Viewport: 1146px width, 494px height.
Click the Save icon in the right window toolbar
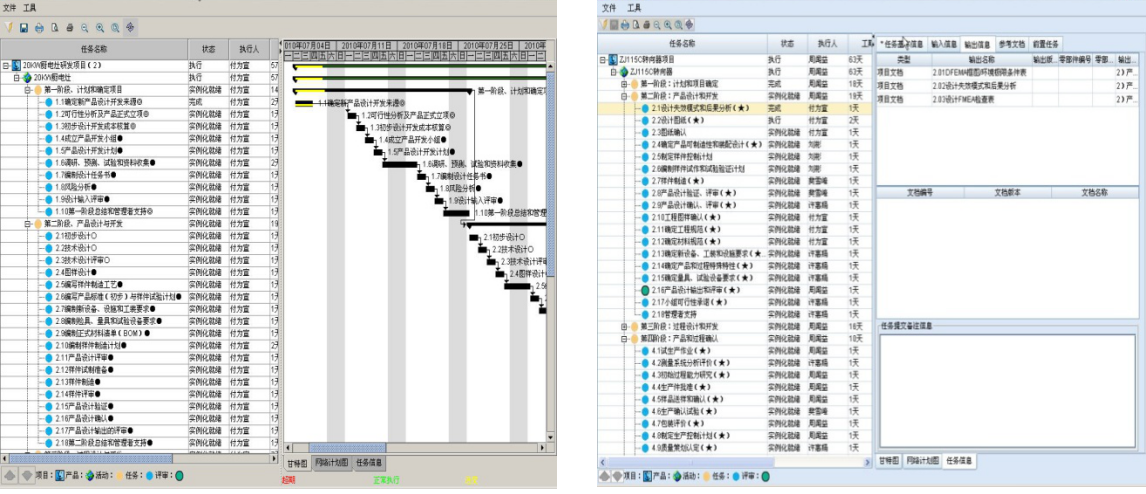615,24
